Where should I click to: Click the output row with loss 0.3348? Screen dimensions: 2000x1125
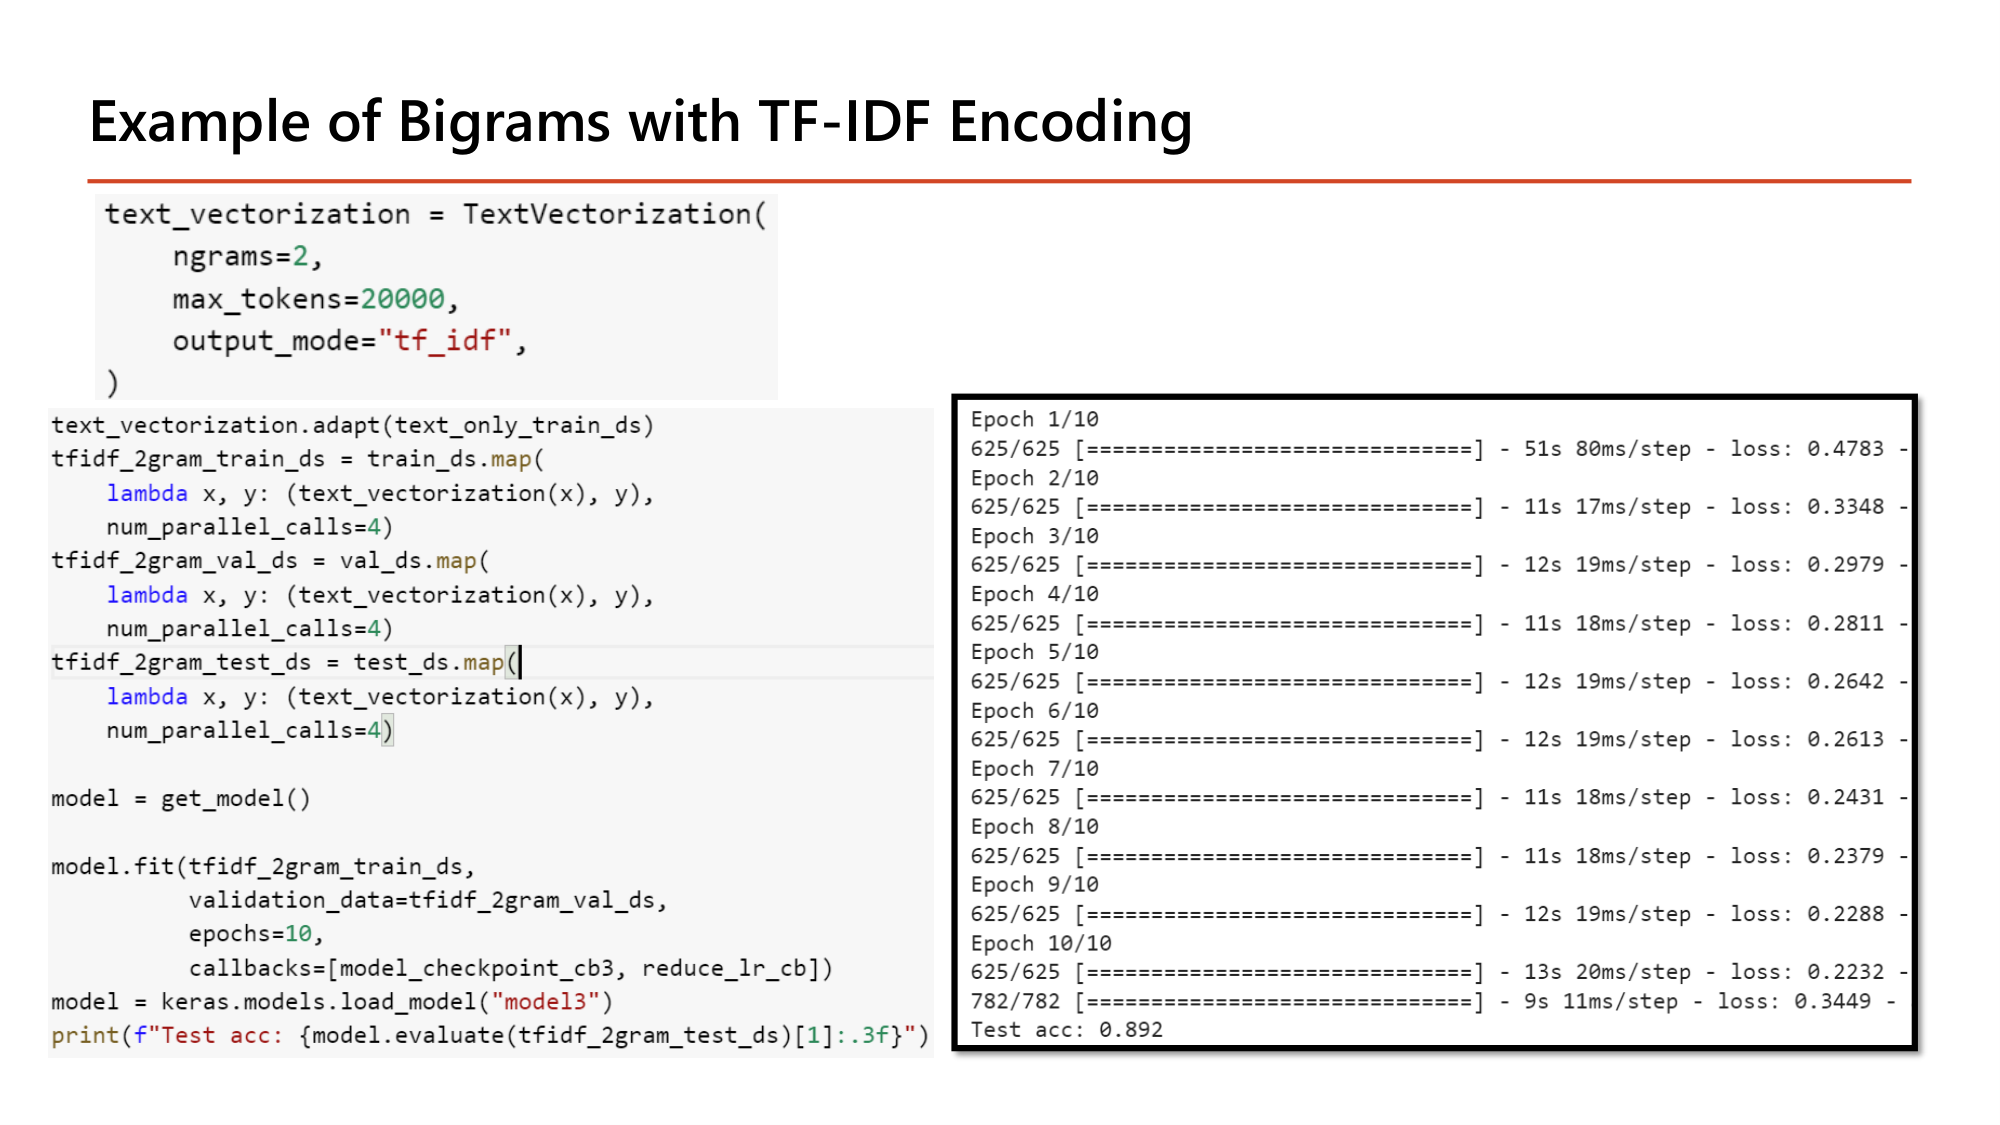(1438, 507)
